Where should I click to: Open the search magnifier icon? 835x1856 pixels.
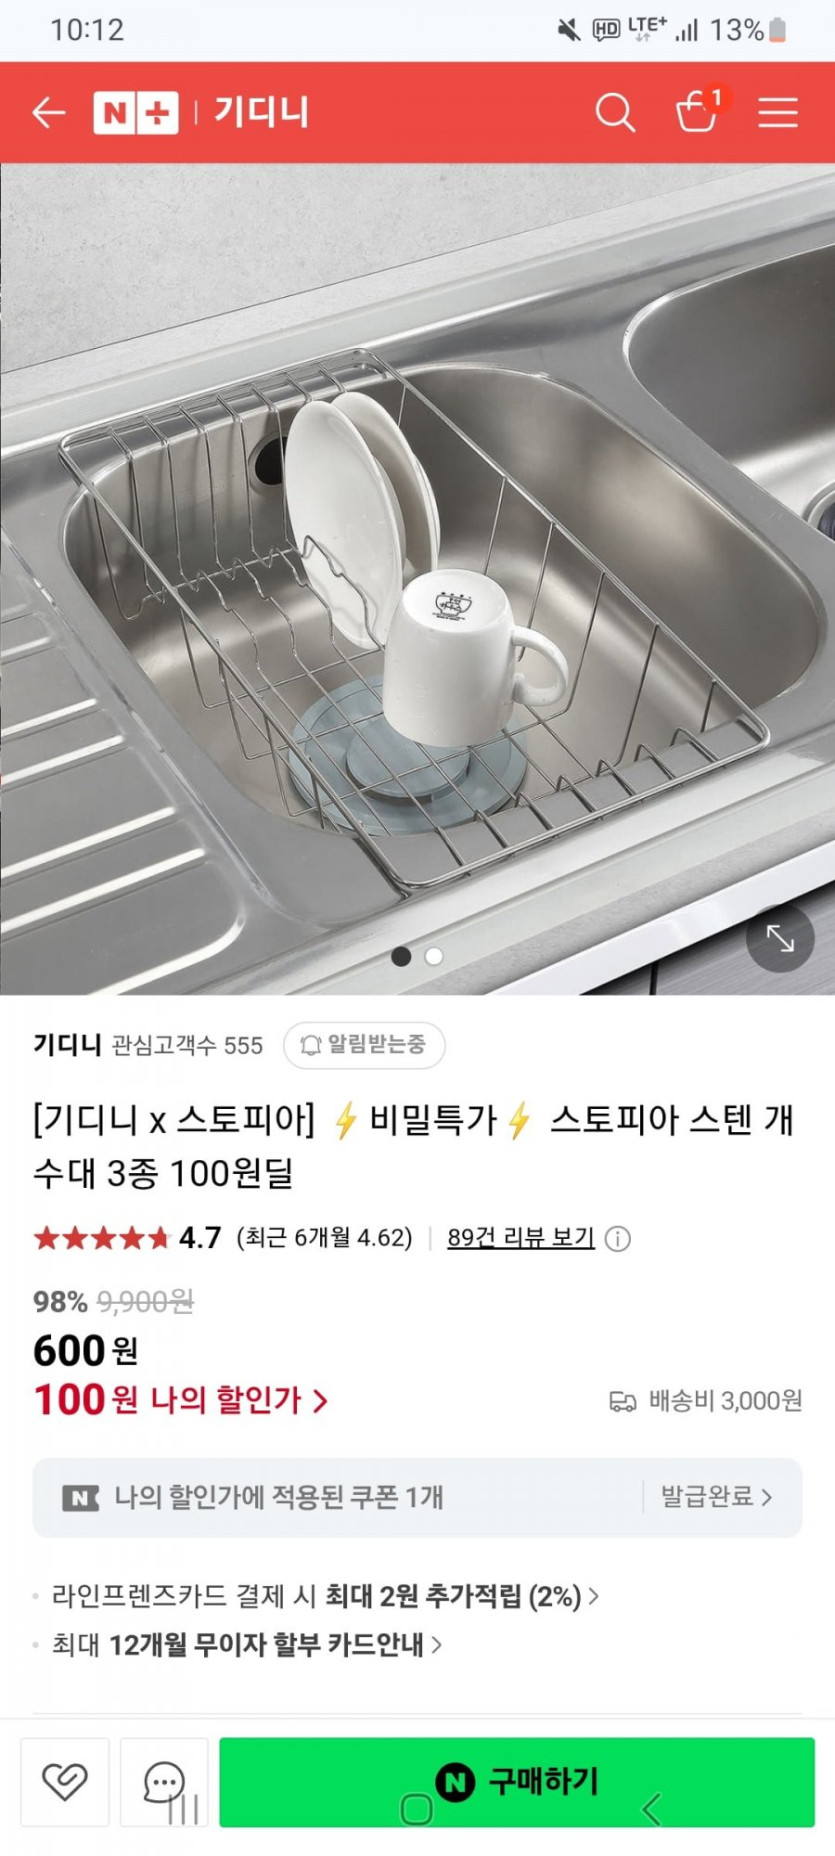point(615,113)
